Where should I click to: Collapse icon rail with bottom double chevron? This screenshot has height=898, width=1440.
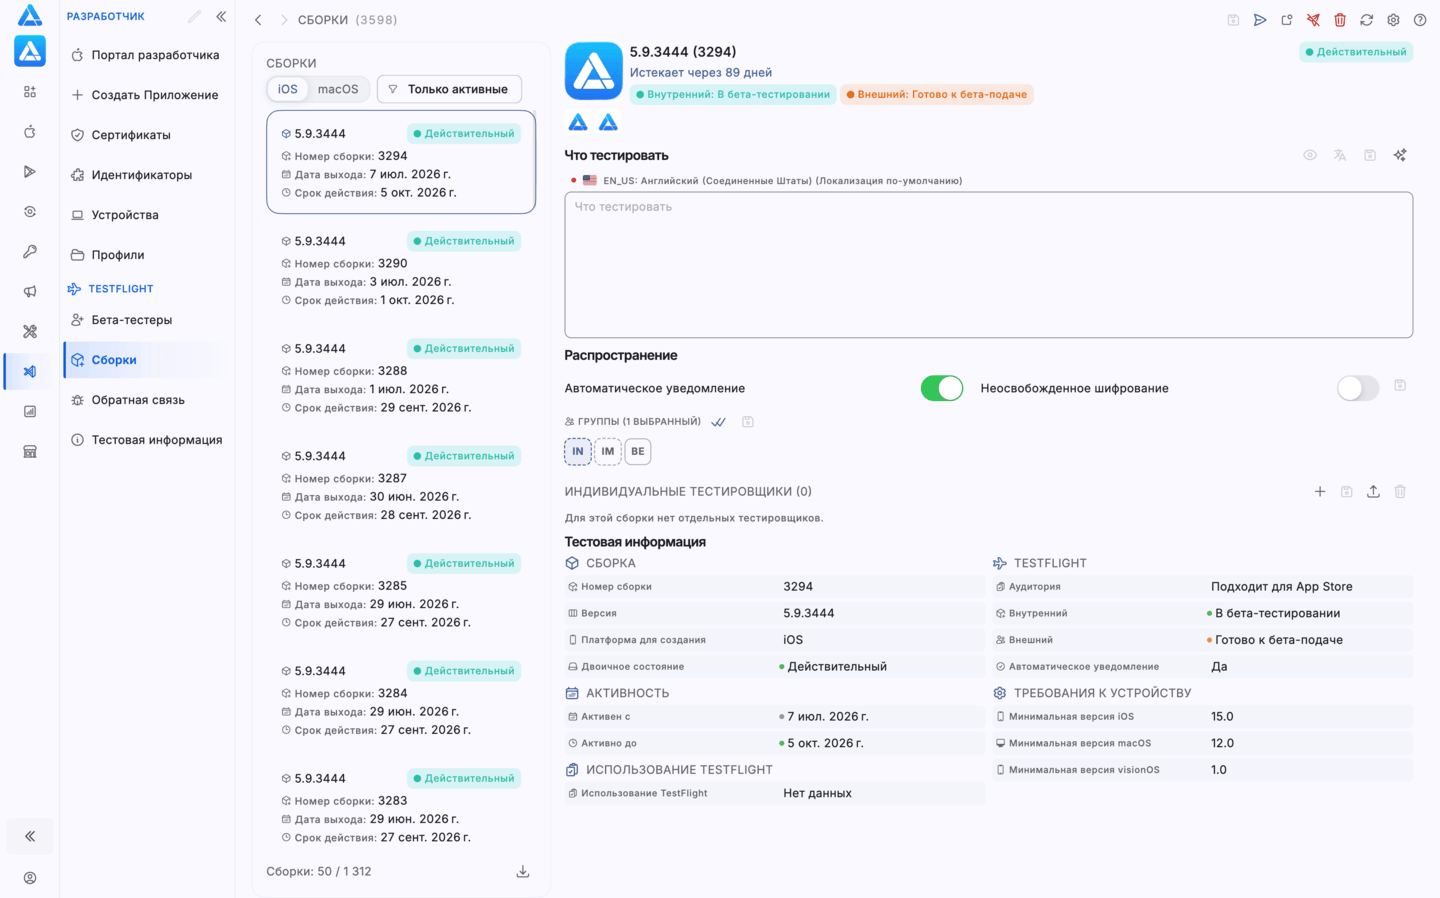[x=30, y=836]
